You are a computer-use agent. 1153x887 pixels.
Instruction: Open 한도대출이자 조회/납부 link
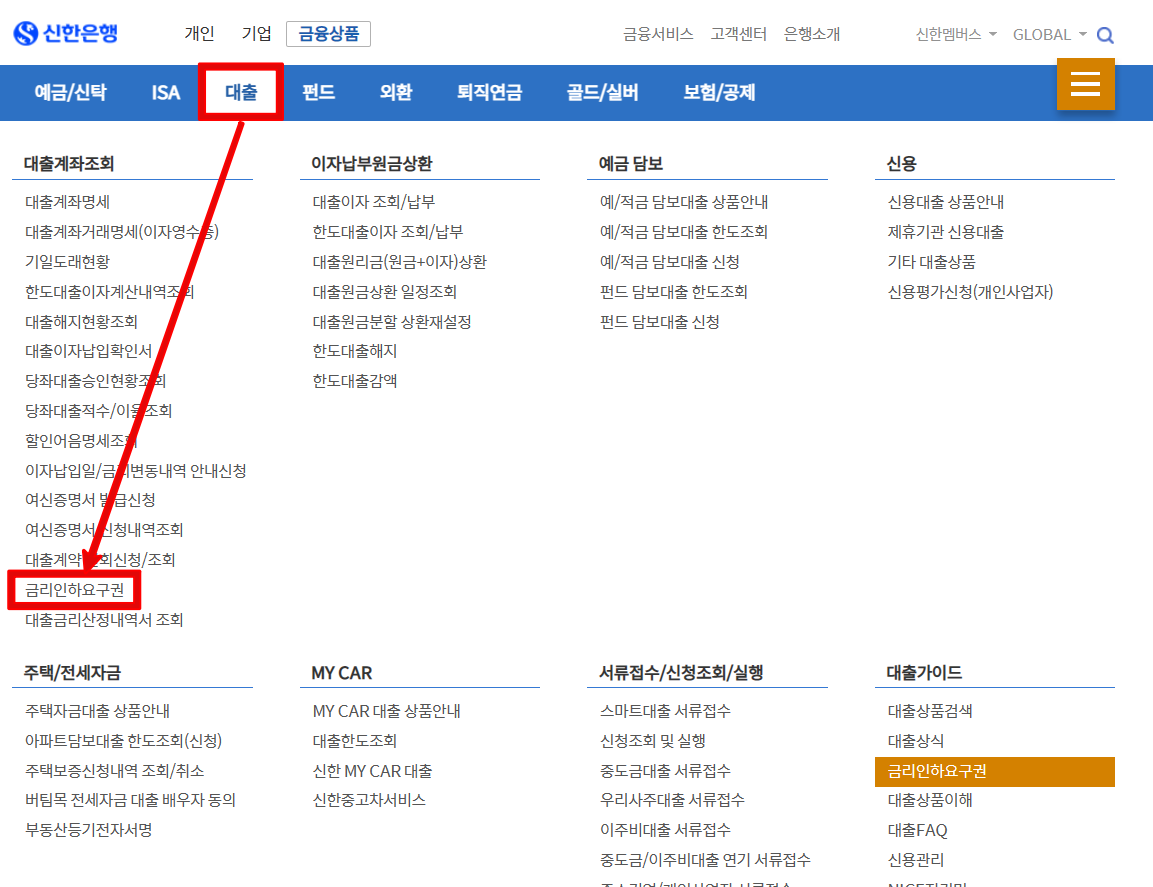[388, 232]
